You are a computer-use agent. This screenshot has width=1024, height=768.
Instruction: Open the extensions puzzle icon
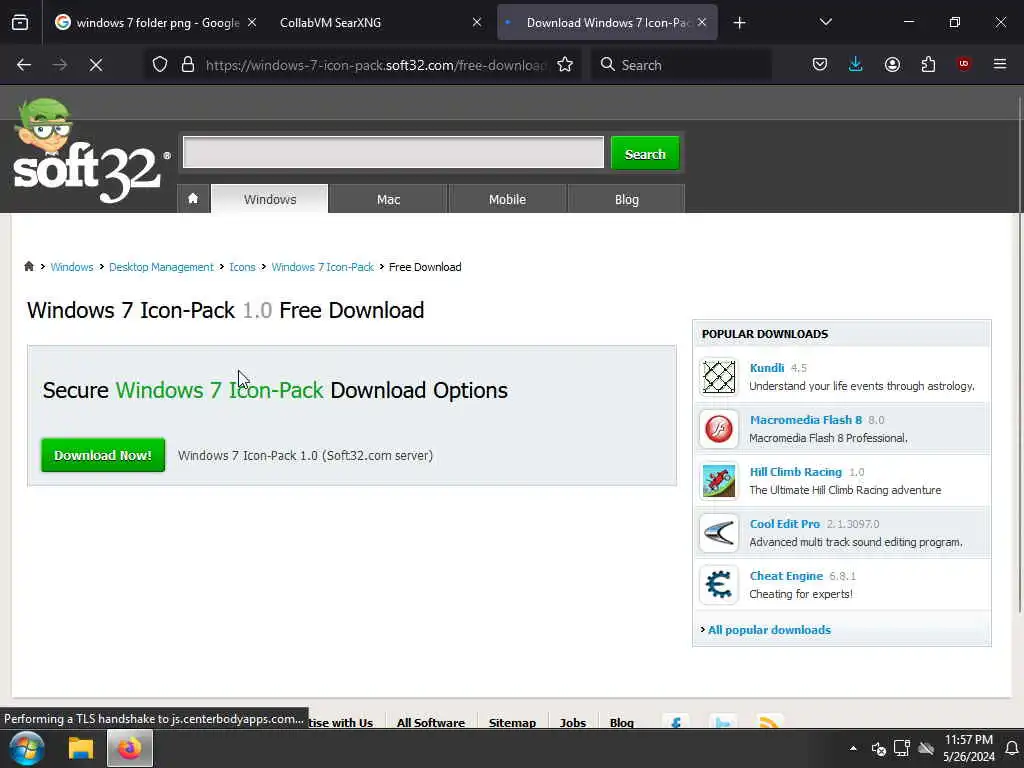928,65
